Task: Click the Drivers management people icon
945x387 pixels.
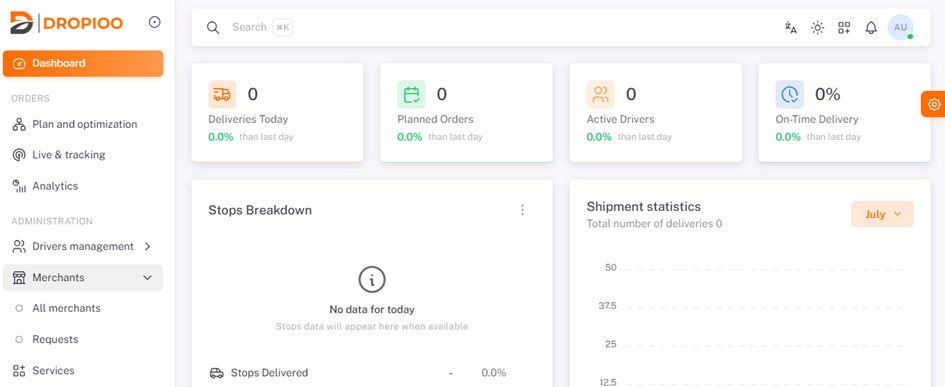Action: click(19, 247)
